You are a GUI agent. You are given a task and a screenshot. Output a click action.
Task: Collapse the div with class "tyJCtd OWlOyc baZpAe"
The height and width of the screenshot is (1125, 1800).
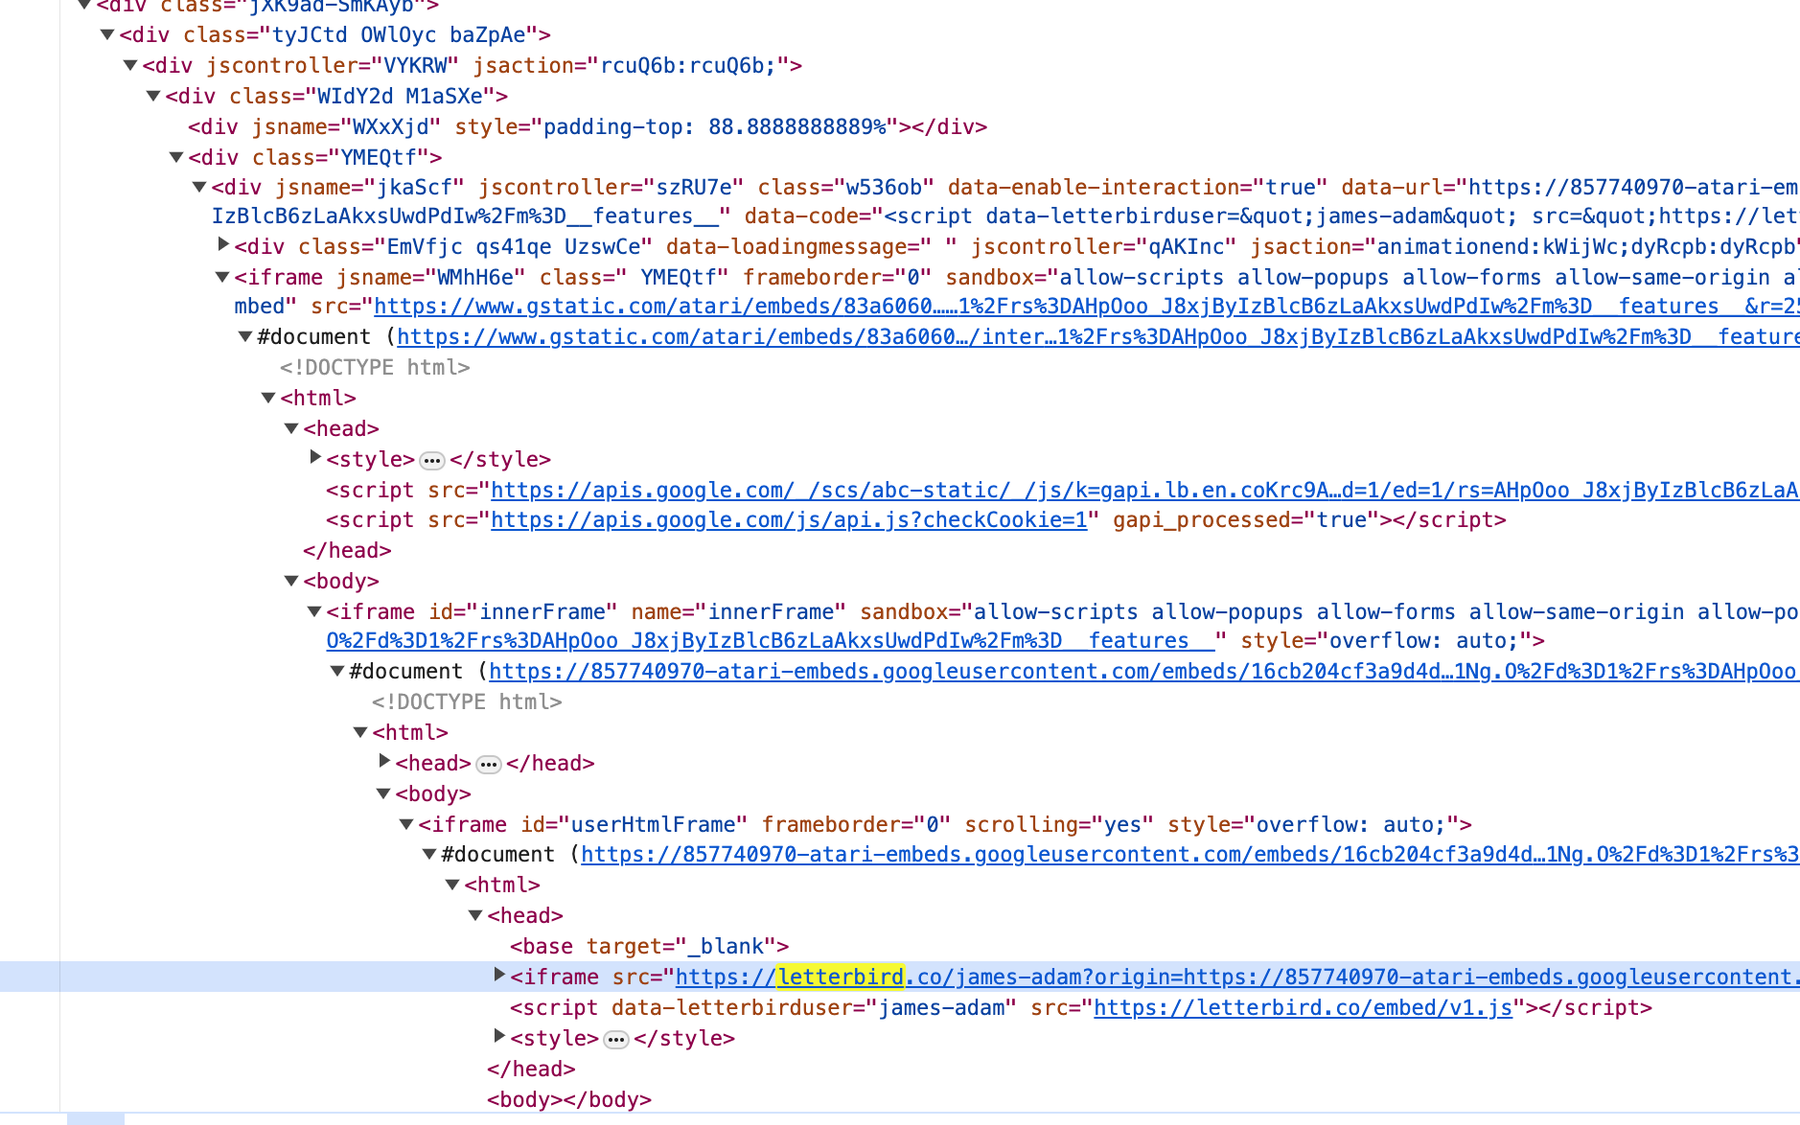coord(107,35)
